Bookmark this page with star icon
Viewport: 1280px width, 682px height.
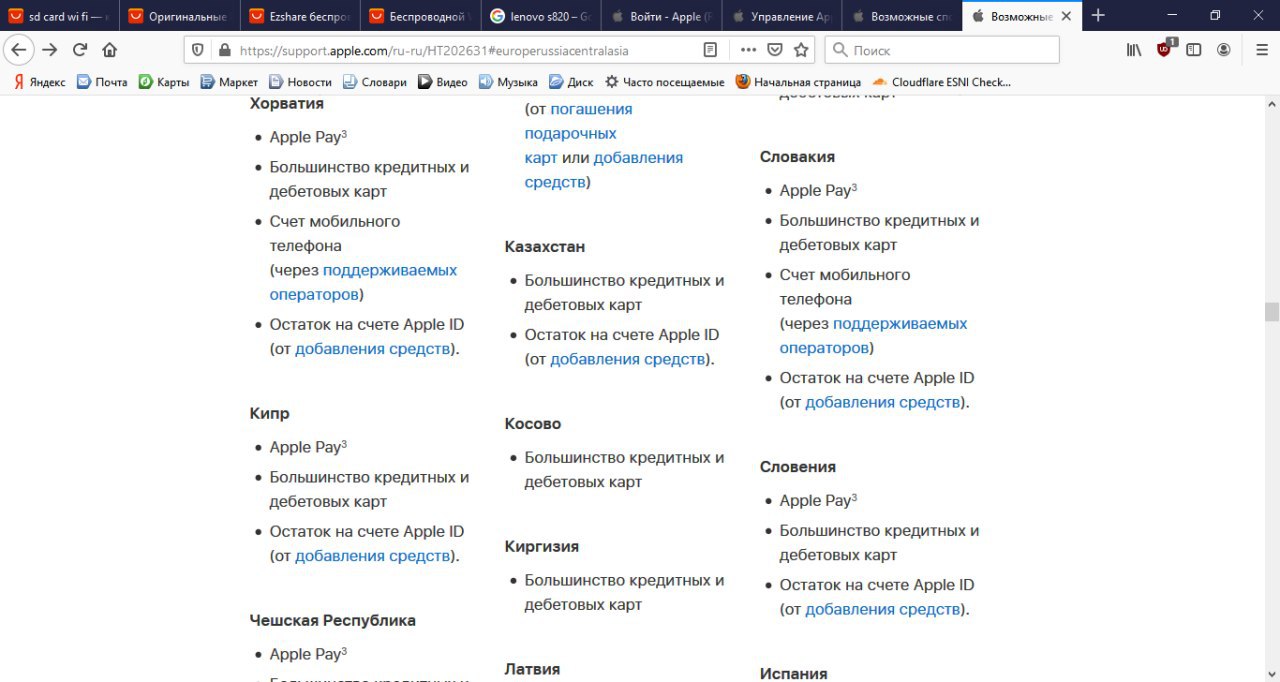[x=801, y=50]
